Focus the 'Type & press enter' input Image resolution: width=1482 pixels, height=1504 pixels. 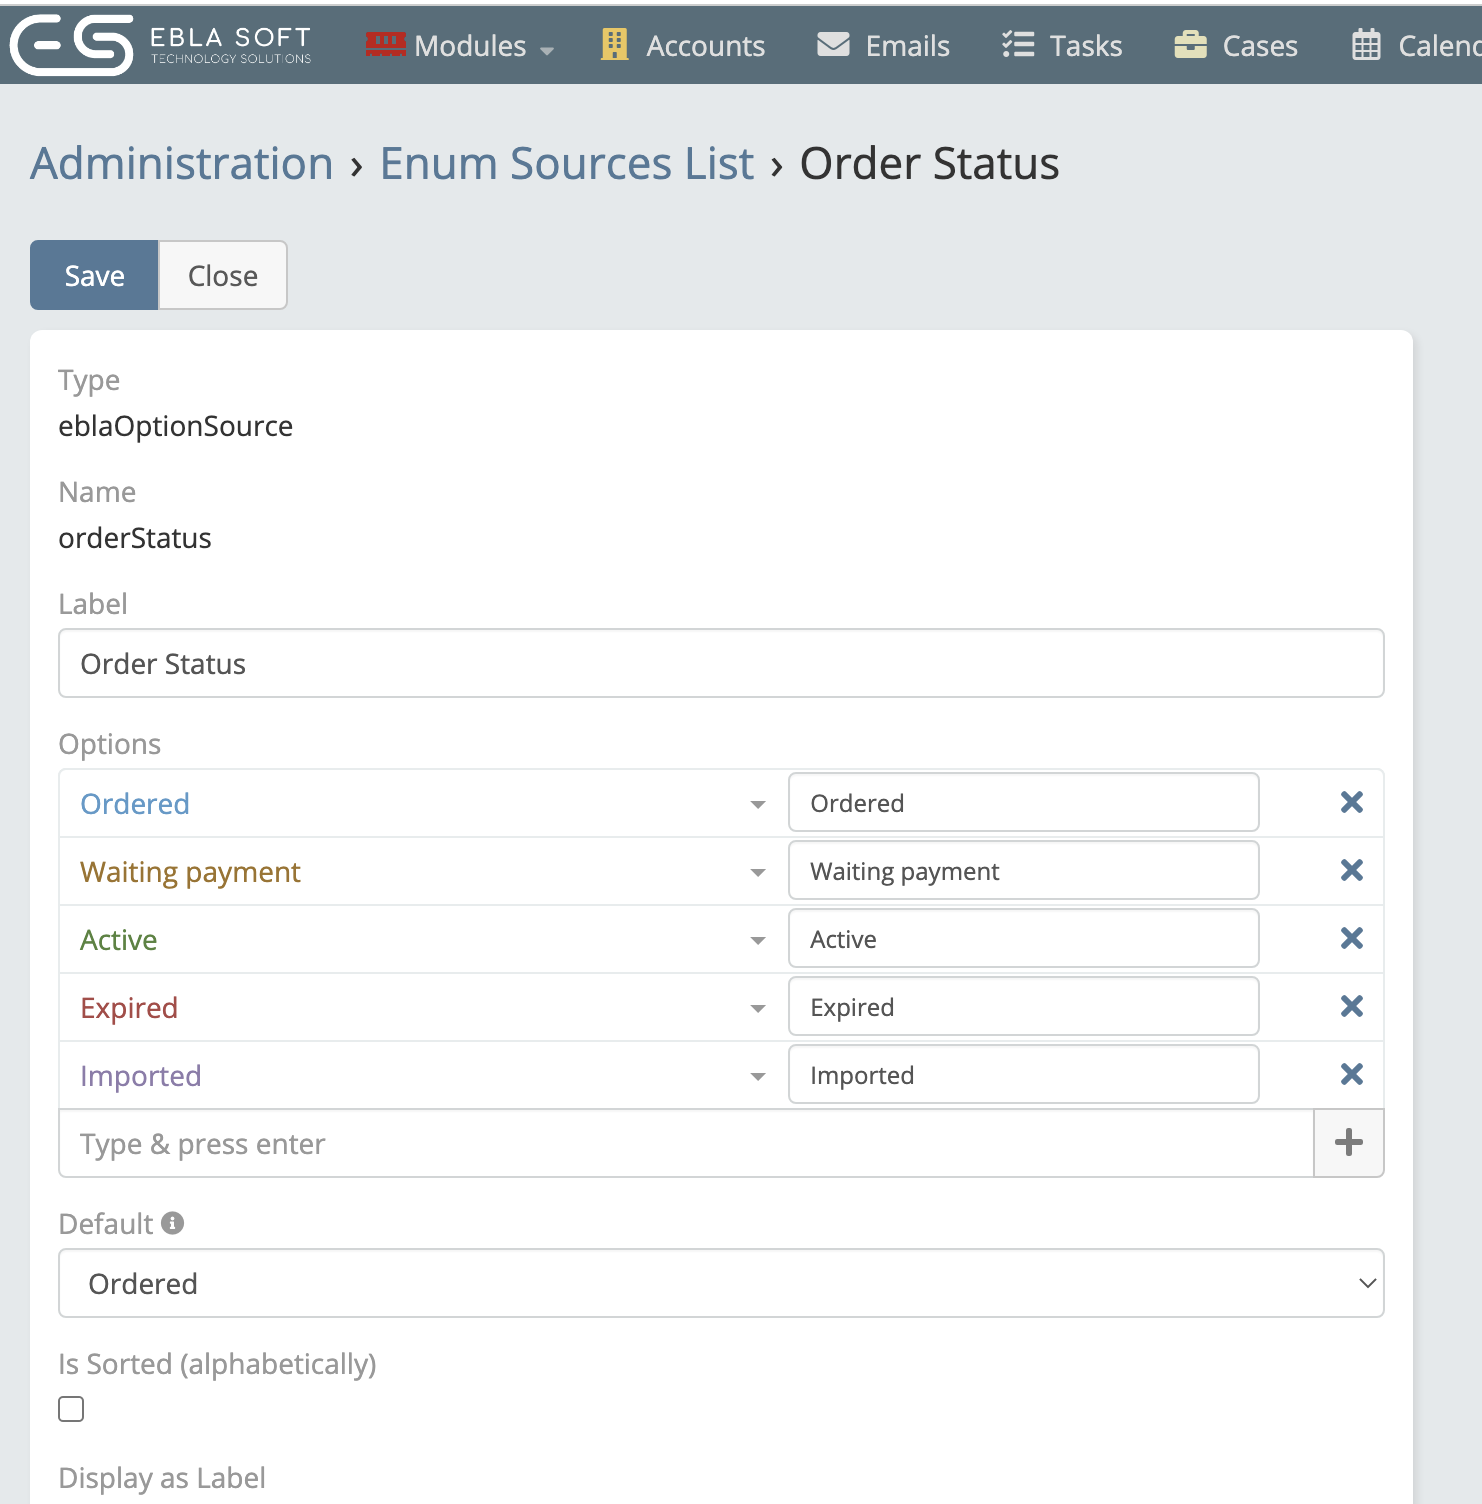(685, 1143)
